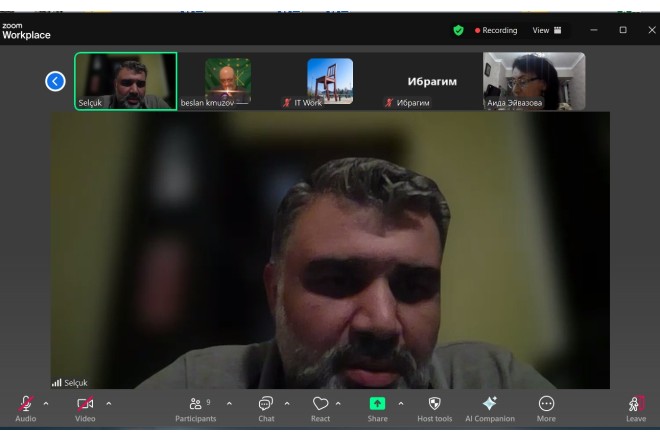Click the signal strength bars beside Selçuk

(56, 383)
